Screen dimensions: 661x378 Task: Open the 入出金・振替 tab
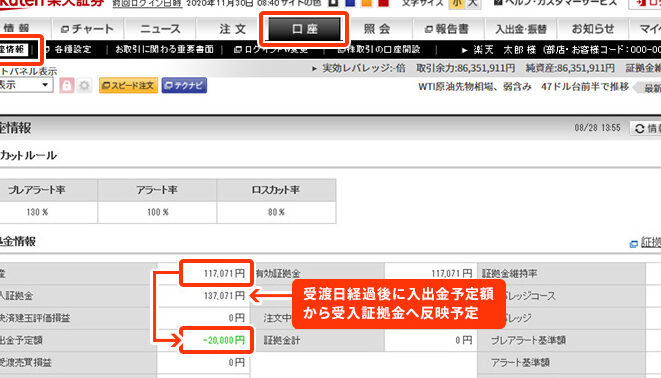(521, 29)
